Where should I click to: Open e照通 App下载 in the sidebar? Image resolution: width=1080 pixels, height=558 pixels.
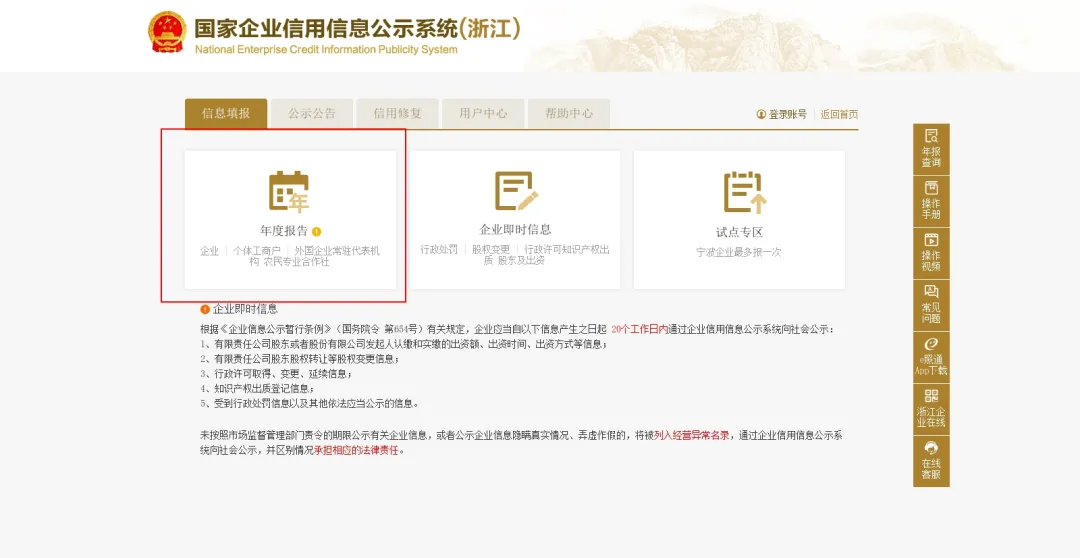click(931, 357)
